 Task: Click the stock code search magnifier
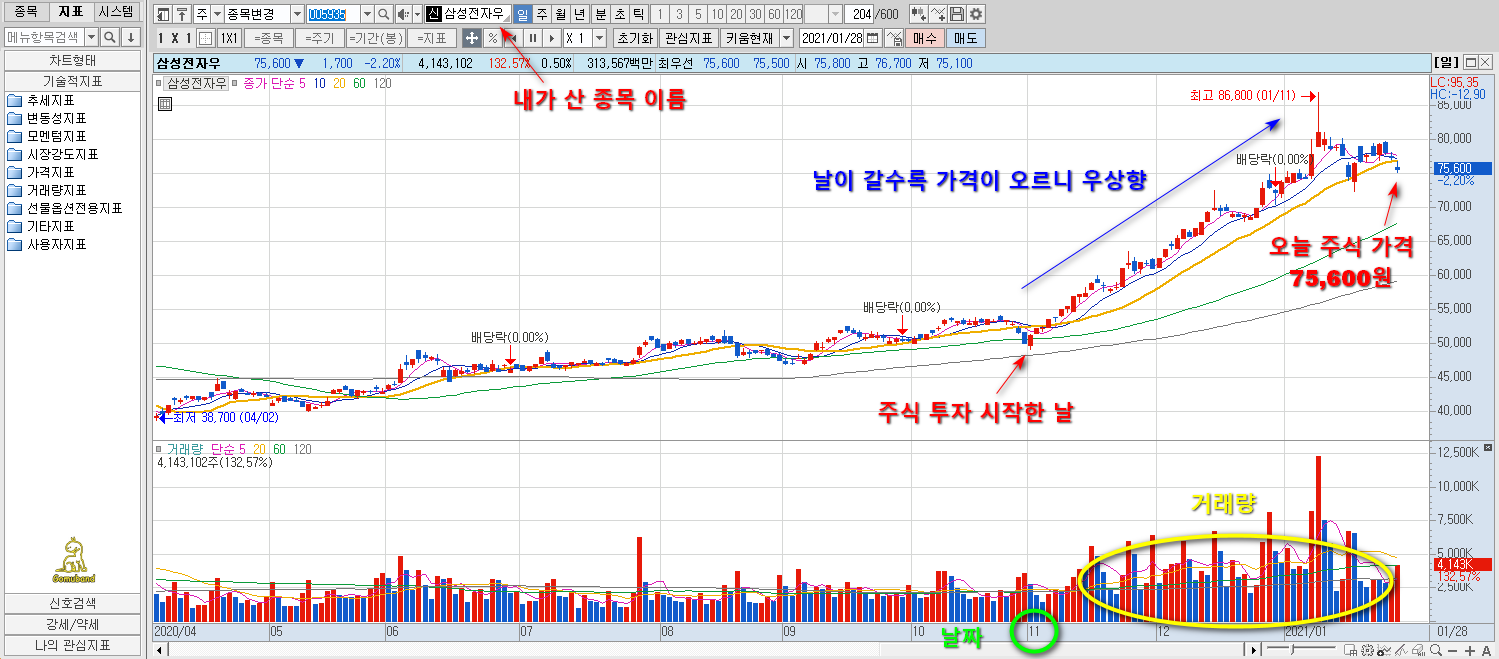[383, 14]
